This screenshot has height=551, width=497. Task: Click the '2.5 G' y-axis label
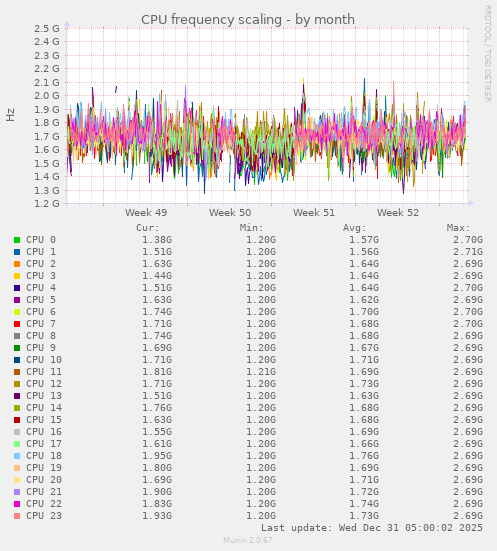(x=47, y=28)
